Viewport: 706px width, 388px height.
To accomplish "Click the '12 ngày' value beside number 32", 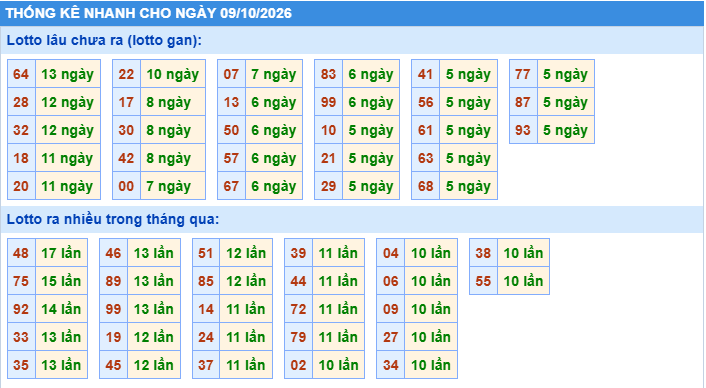I will point(68,130).
